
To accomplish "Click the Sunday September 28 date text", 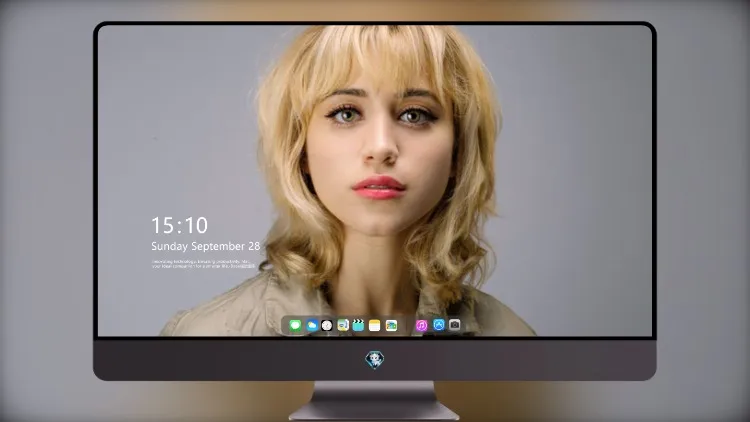I will (x=206, y=246).
